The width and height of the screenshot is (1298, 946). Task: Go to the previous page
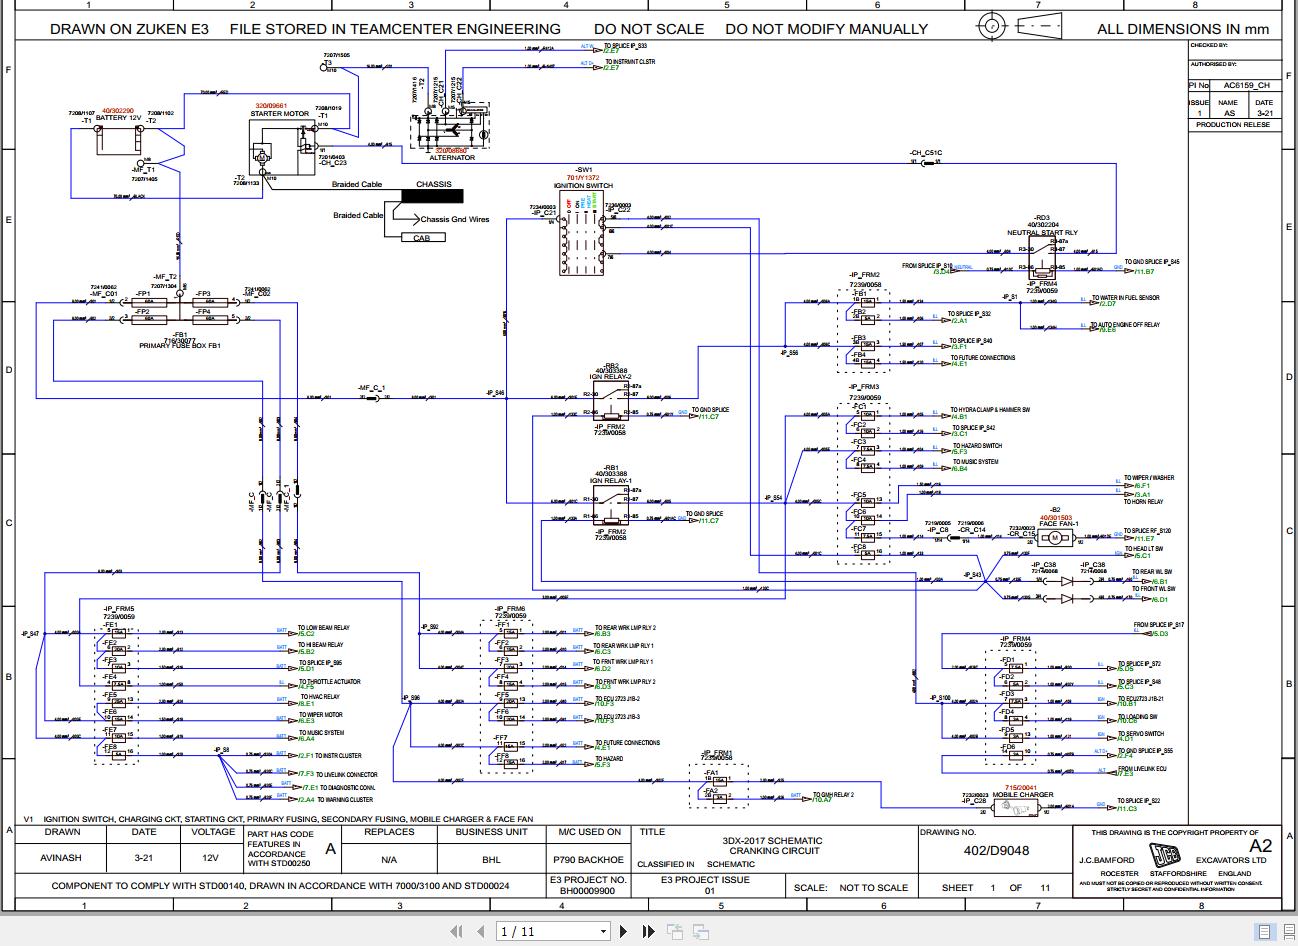coord(482,931)
